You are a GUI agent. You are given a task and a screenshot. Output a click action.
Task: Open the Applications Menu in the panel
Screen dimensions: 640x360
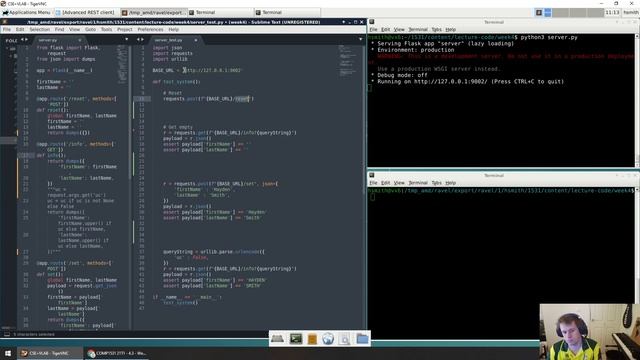[x=26, y=13]
